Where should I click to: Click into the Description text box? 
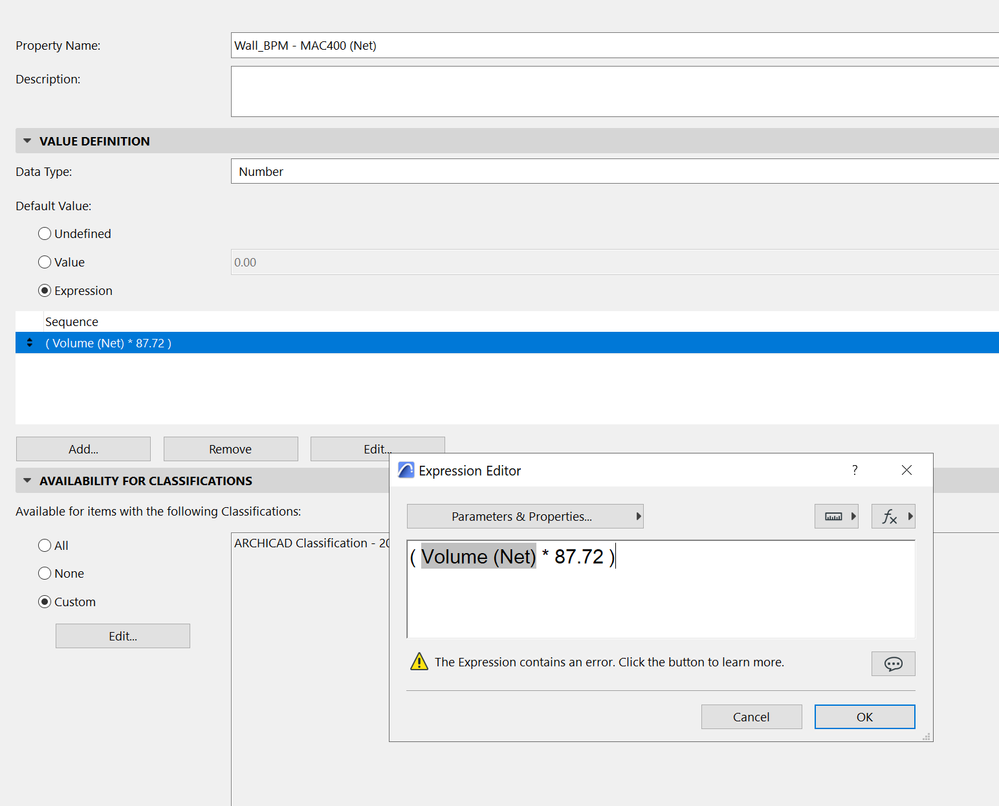coord(615,91)
